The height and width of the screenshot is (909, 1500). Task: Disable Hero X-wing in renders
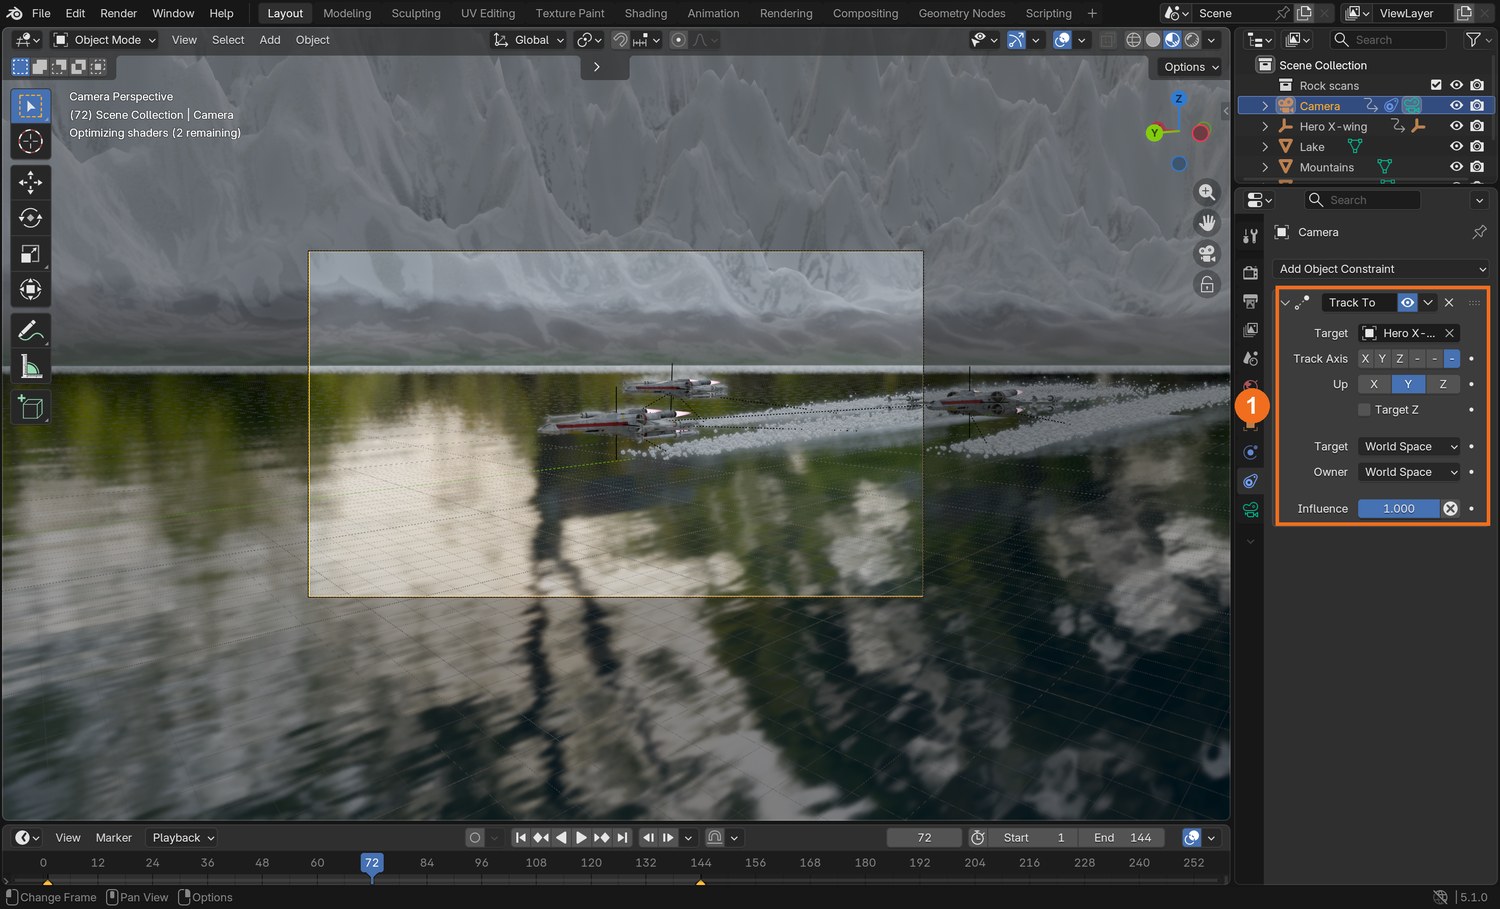[x=1477, y=127]
